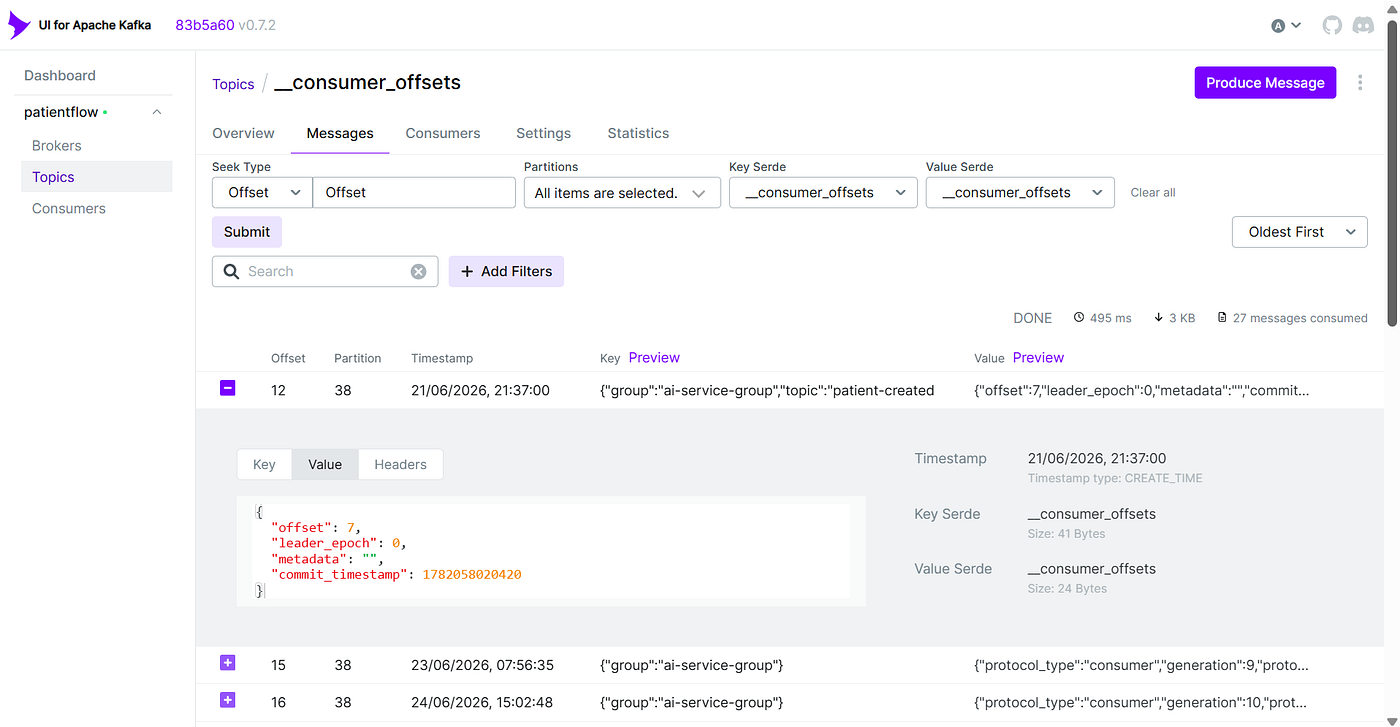The width and height of the screenshot is (1400, 727).
Task: Open the Settings tab
Action: click(543, 133)
